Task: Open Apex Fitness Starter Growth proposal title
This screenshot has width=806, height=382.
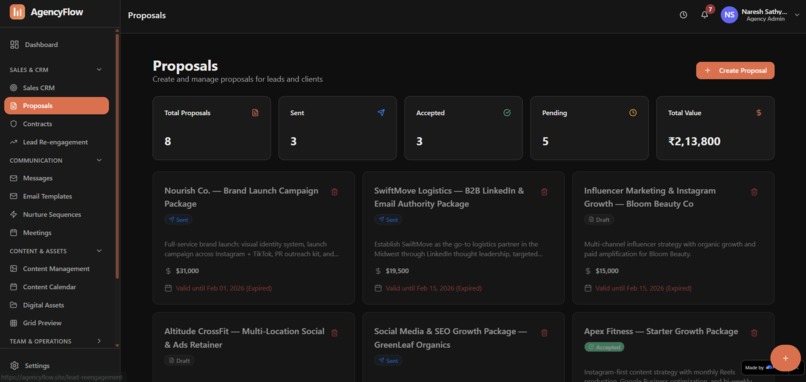Action: pos(661,331)
